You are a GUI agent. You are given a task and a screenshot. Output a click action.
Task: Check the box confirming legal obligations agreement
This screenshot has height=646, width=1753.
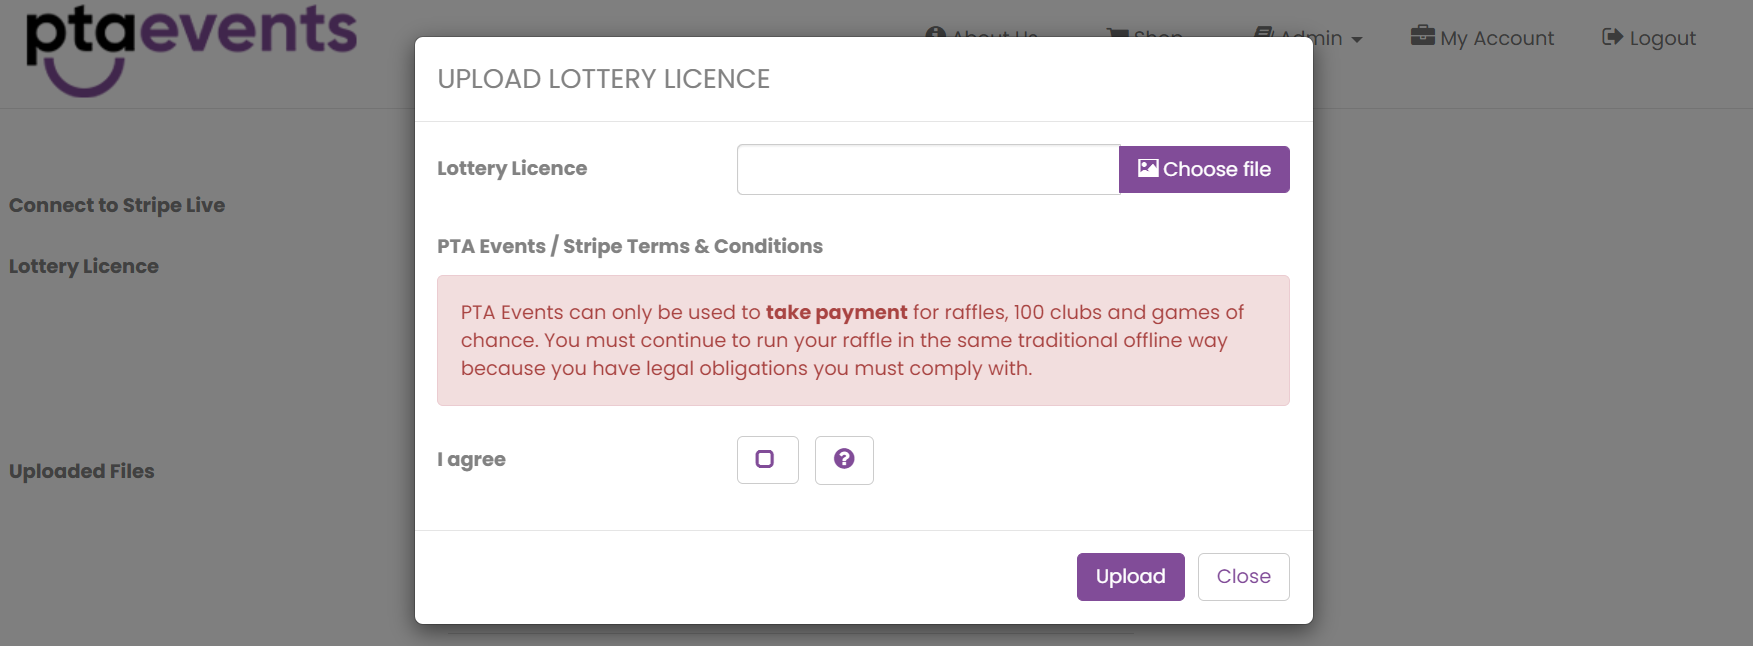pyautogui.click(x=767, y=460)
